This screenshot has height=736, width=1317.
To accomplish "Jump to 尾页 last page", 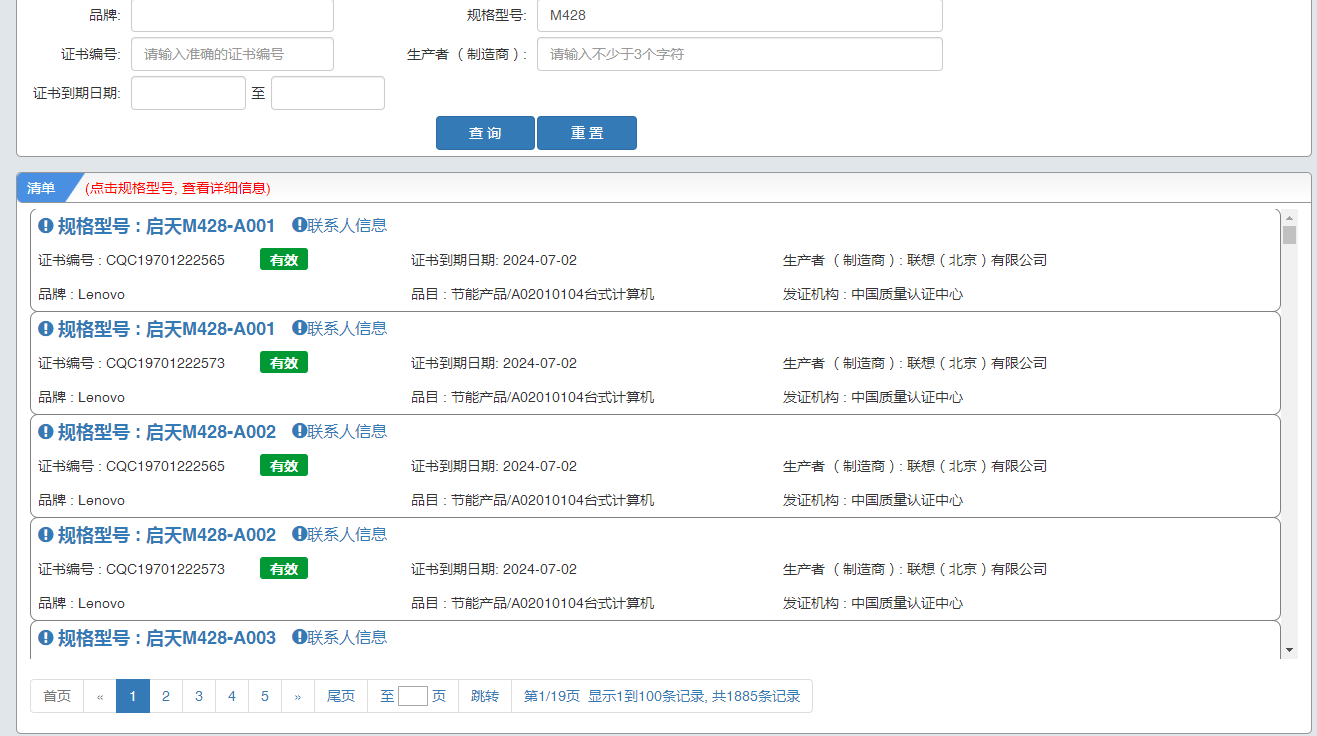I will [341, 696].
